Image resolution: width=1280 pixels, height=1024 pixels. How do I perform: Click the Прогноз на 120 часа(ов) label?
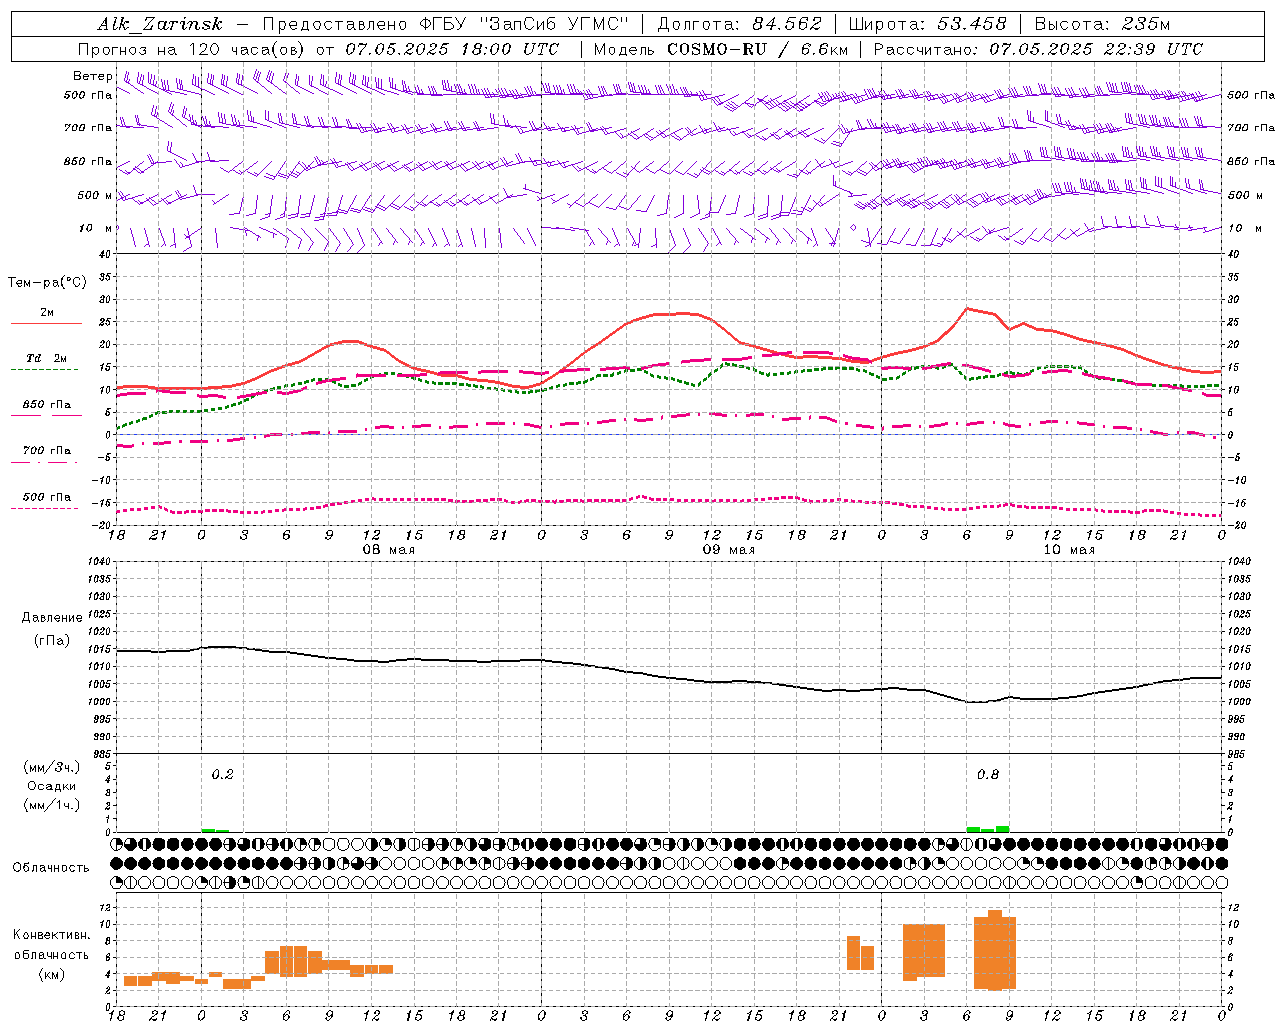coord(193,49)
